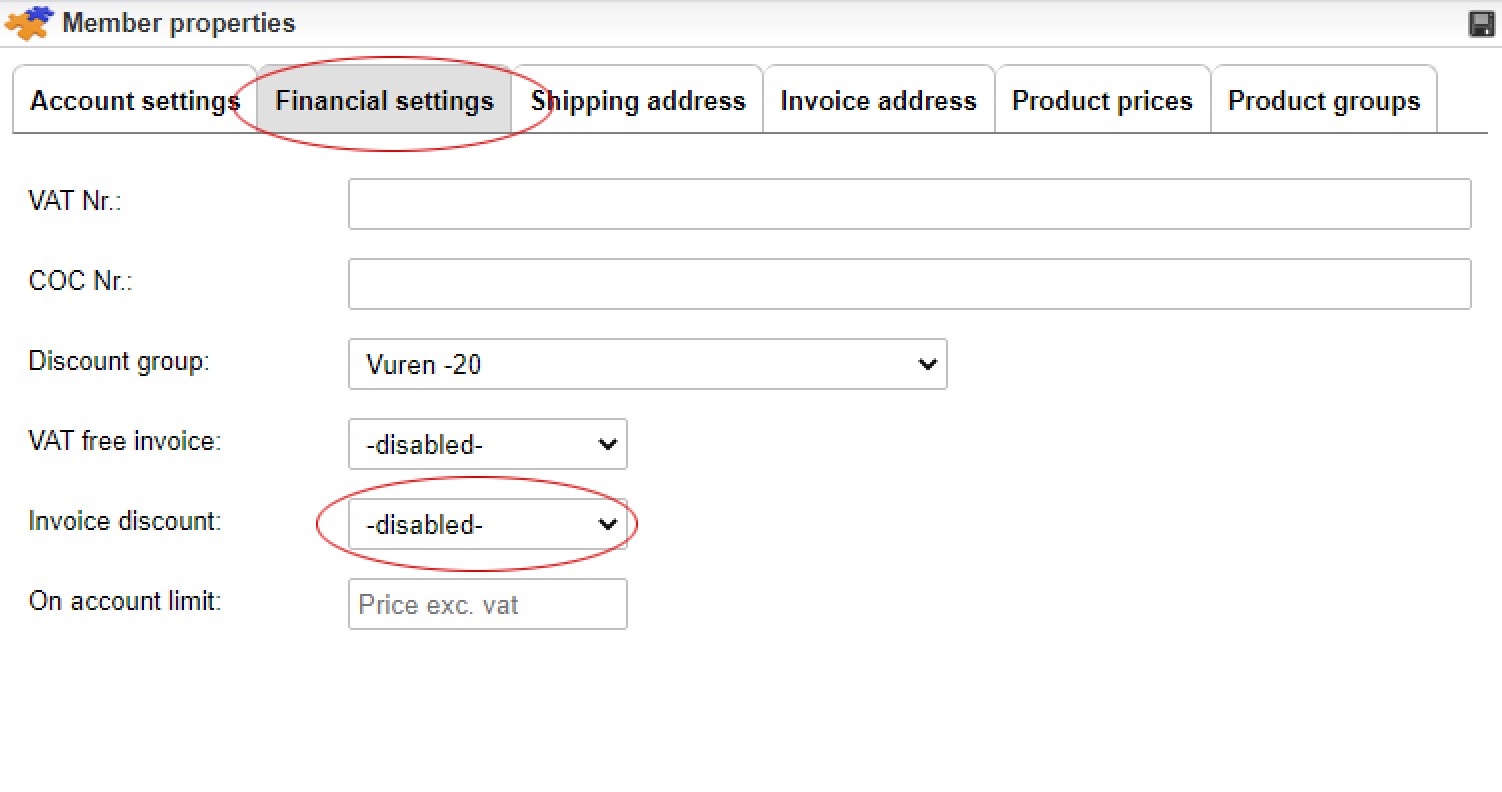Go to the Invoice address tab
This screenshot has width=1502, height=792.
878,101
